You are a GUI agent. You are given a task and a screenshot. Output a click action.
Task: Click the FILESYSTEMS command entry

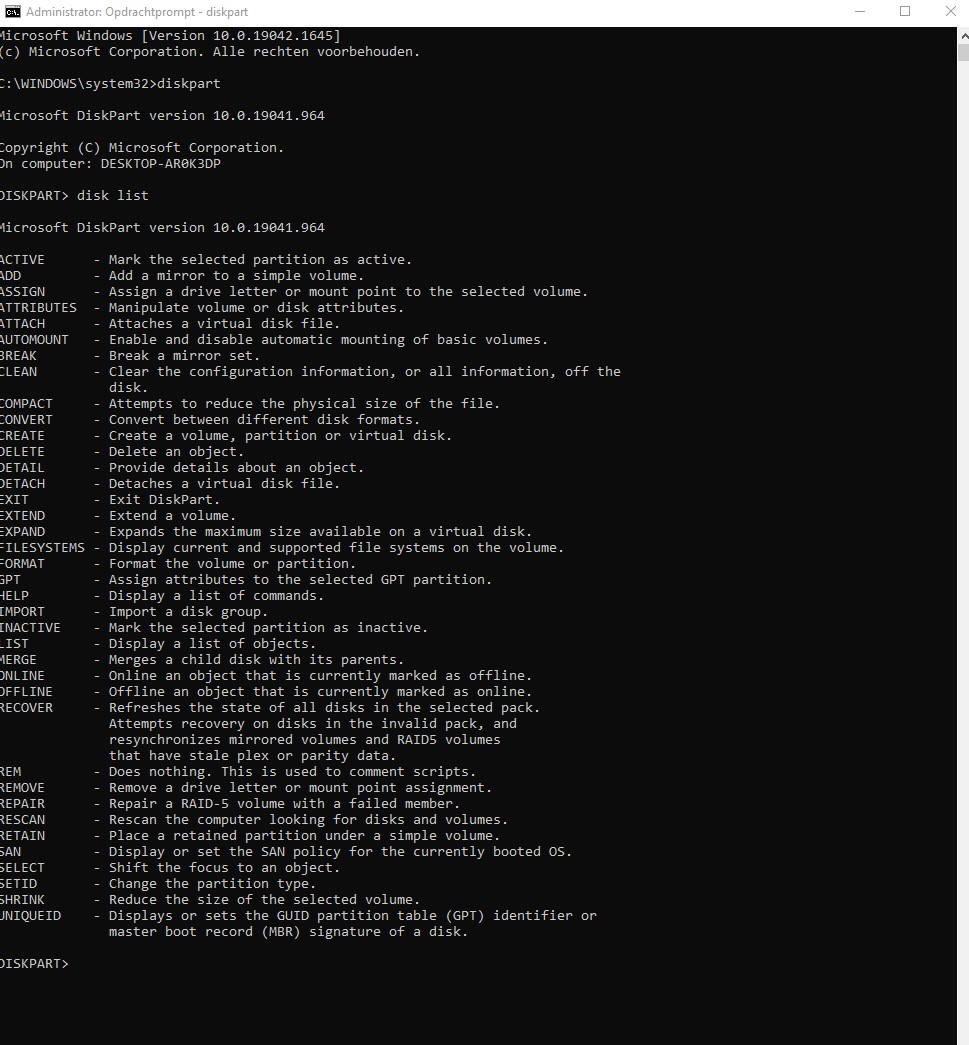pyautogui.click(x=43, y=547)
